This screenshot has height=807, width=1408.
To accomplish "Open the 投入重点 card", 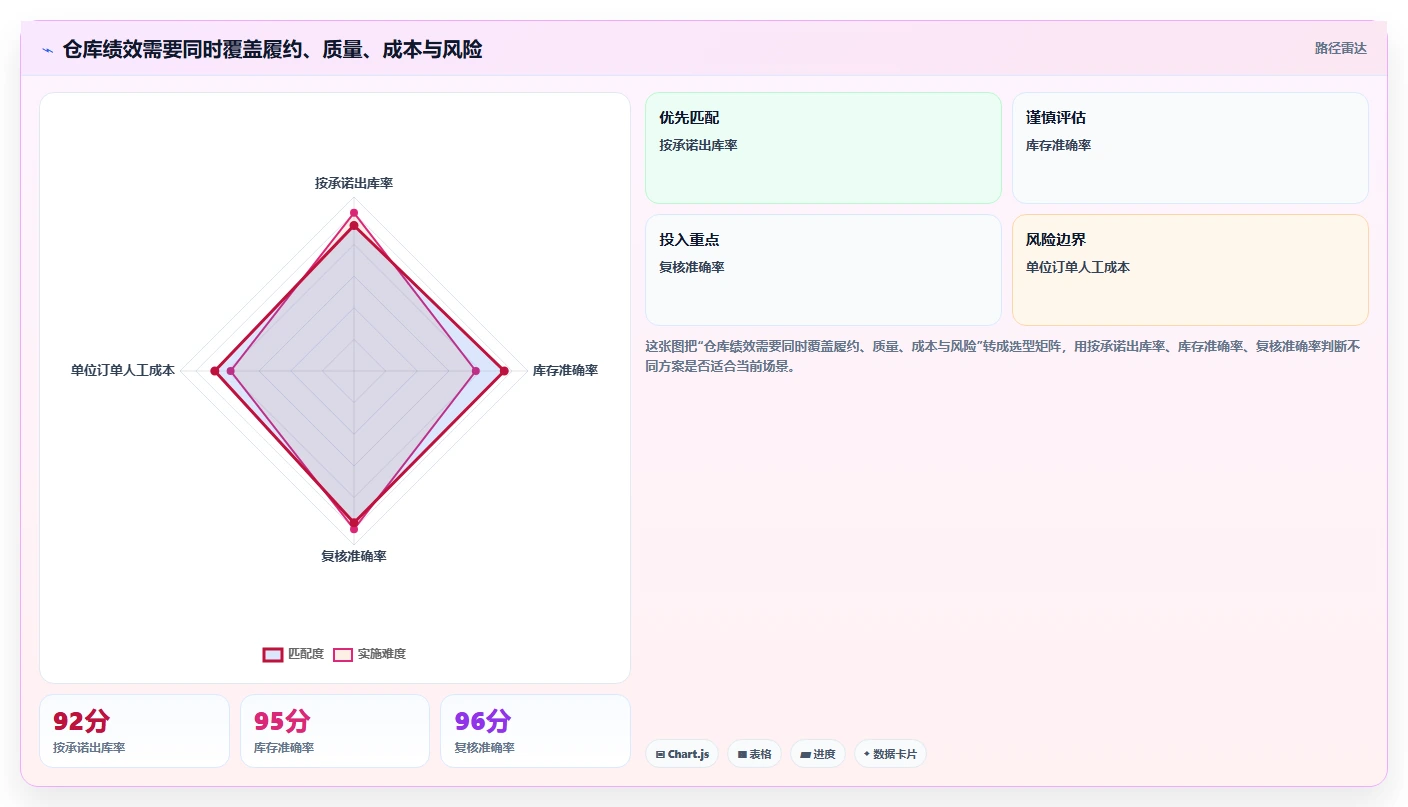I will 823,270.
